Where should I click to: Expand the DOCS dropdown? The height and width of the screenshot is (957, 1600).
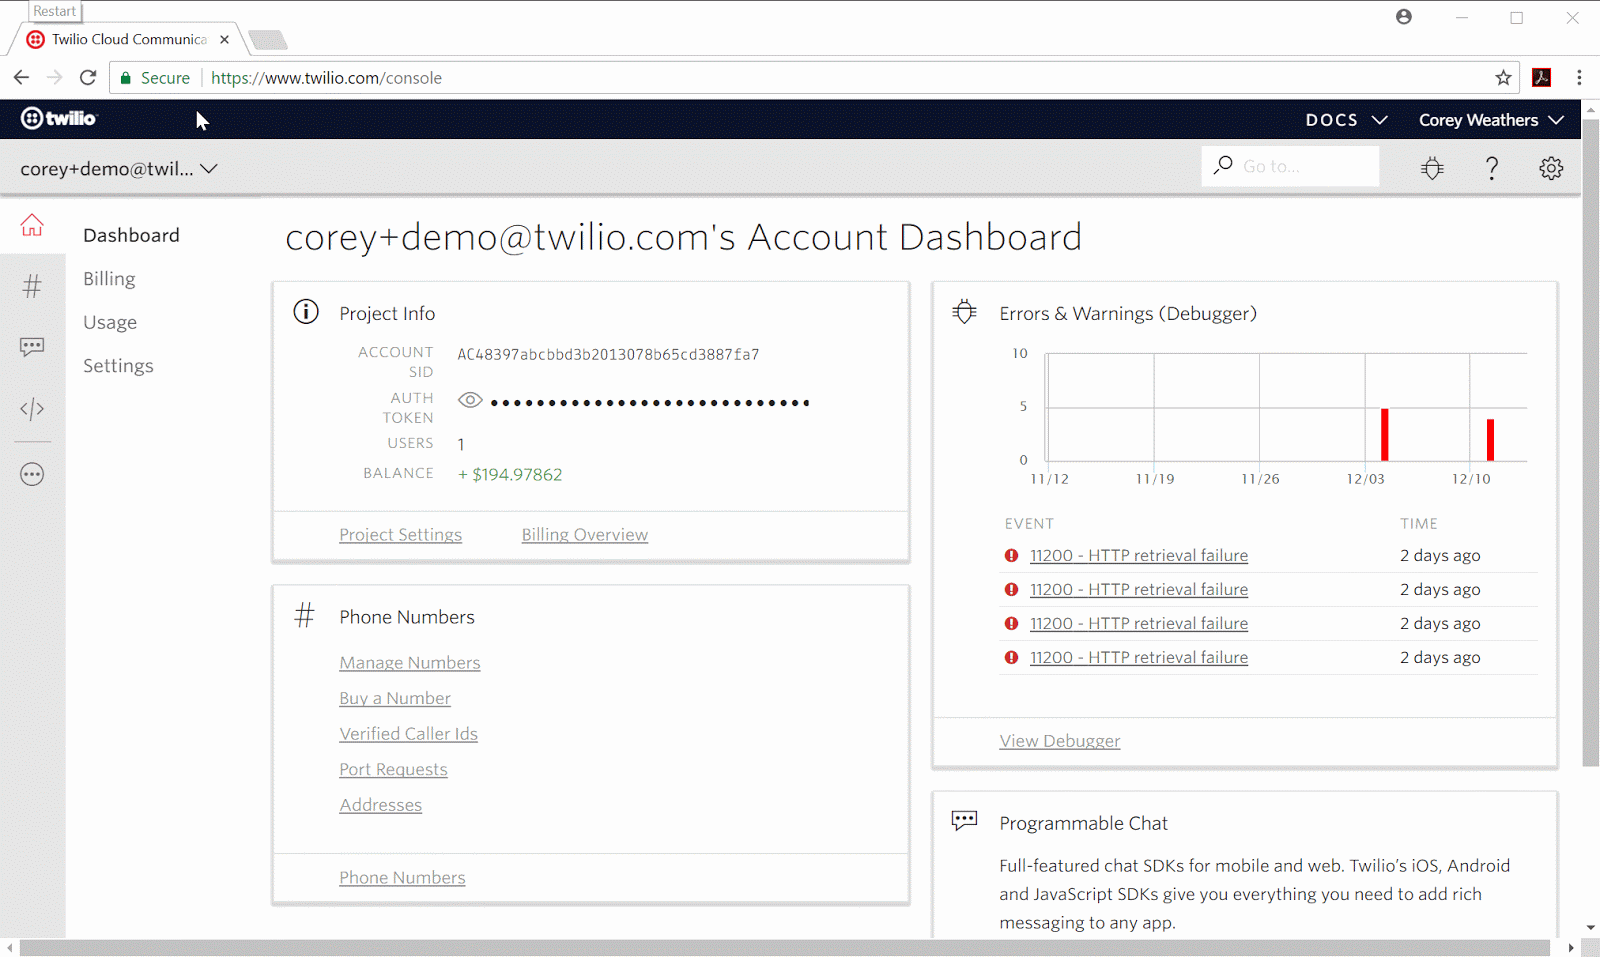(1346, 120)
